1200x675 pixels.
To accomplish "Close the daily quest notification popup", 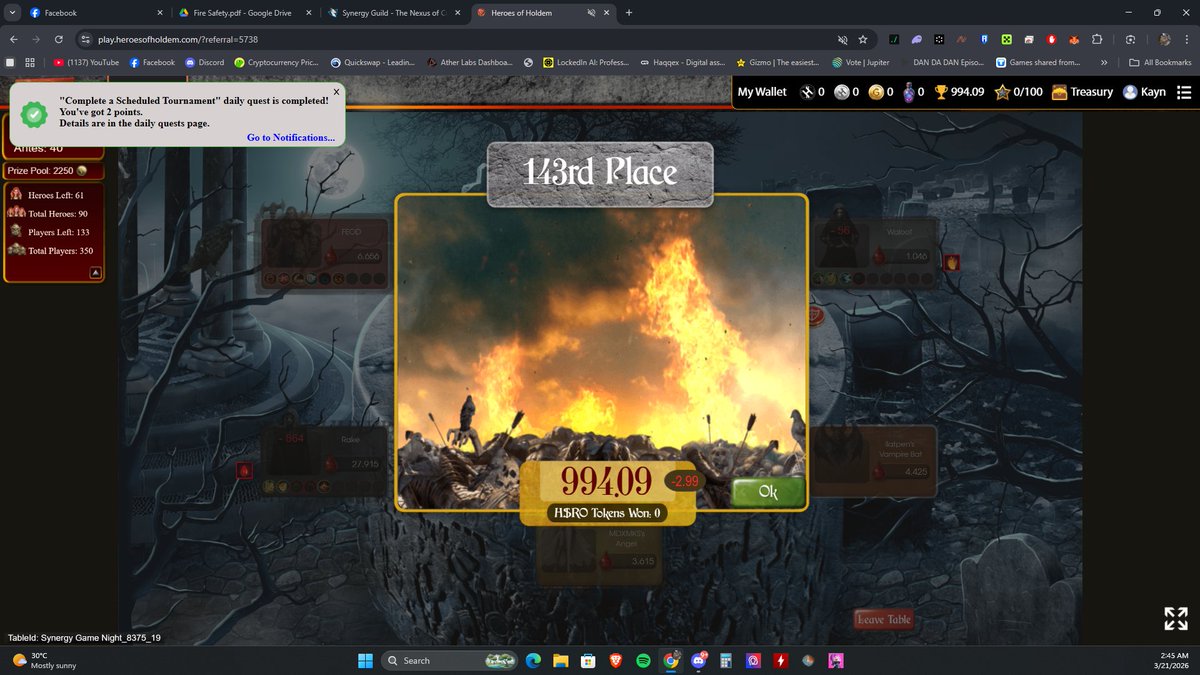I will (336, 91).
